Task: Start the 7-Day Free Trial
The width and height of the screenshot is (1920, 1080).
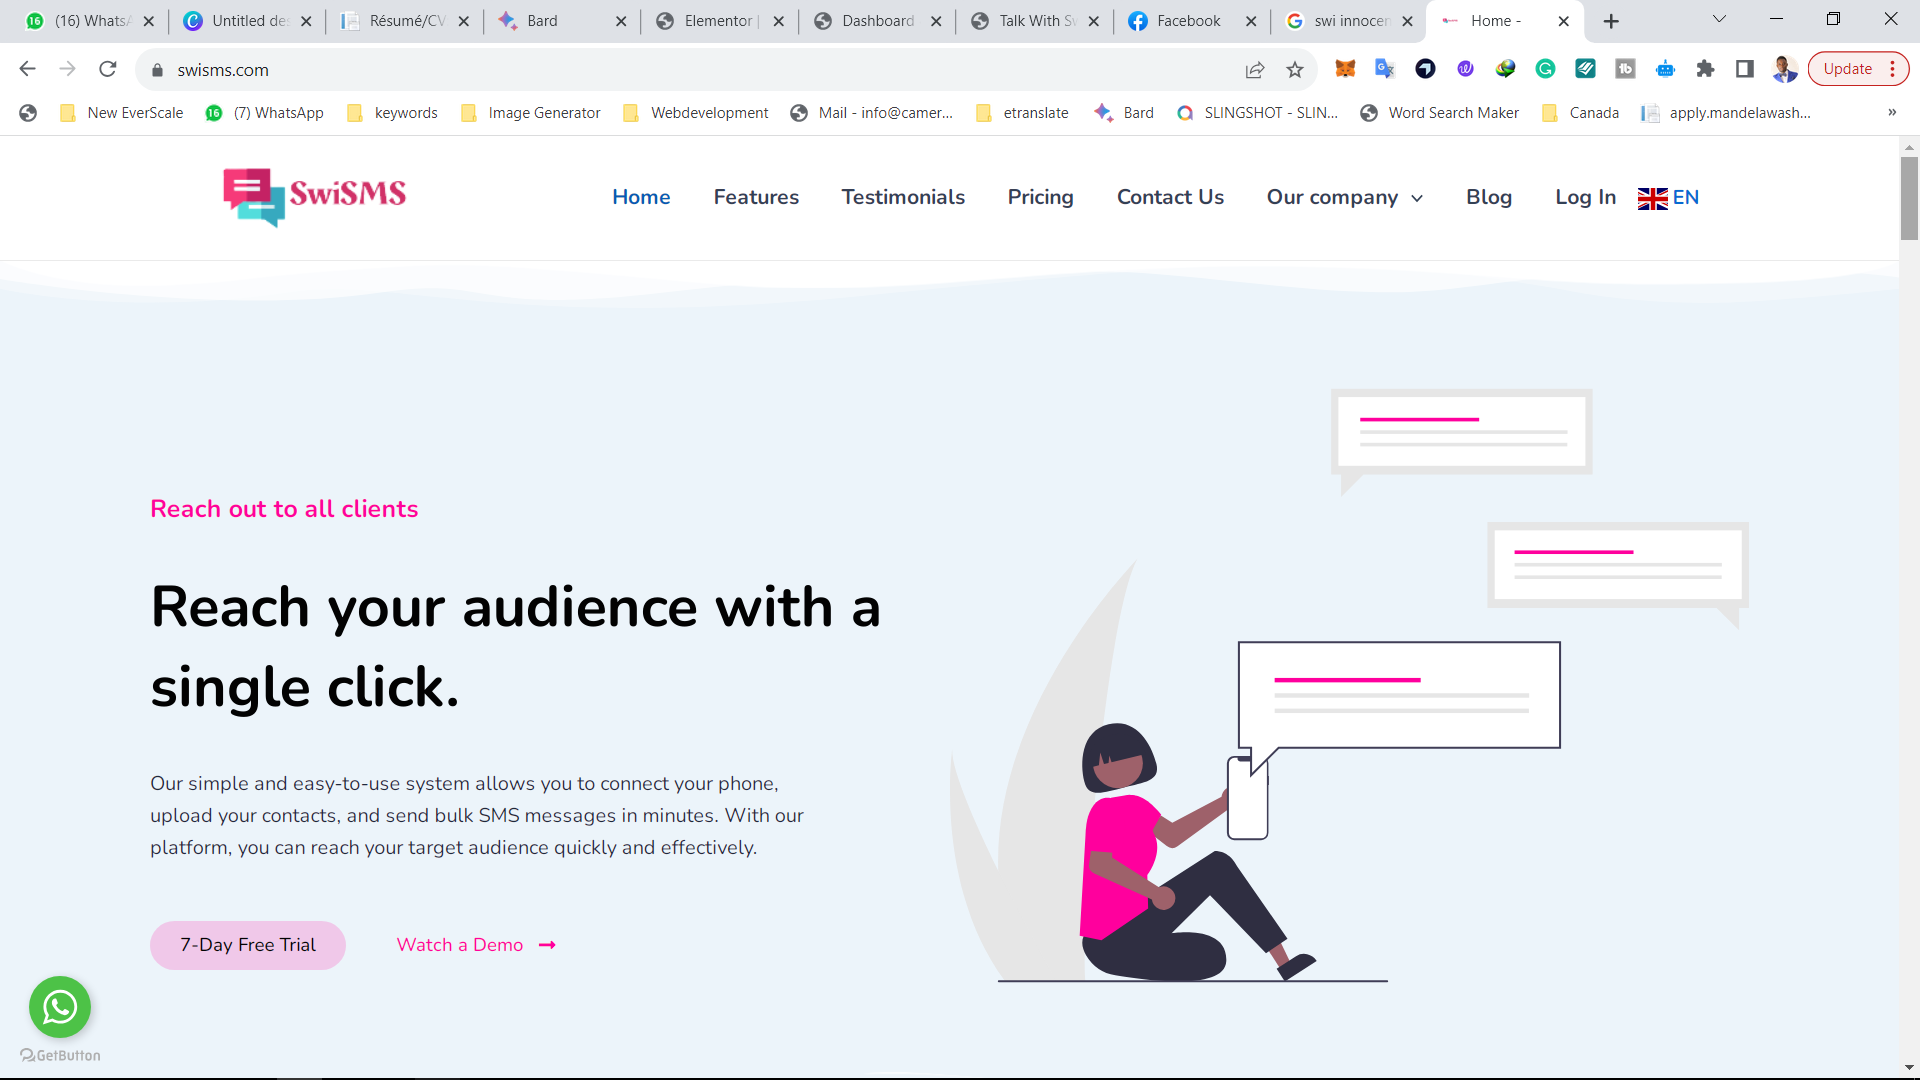Action: (x=248, y=945)
